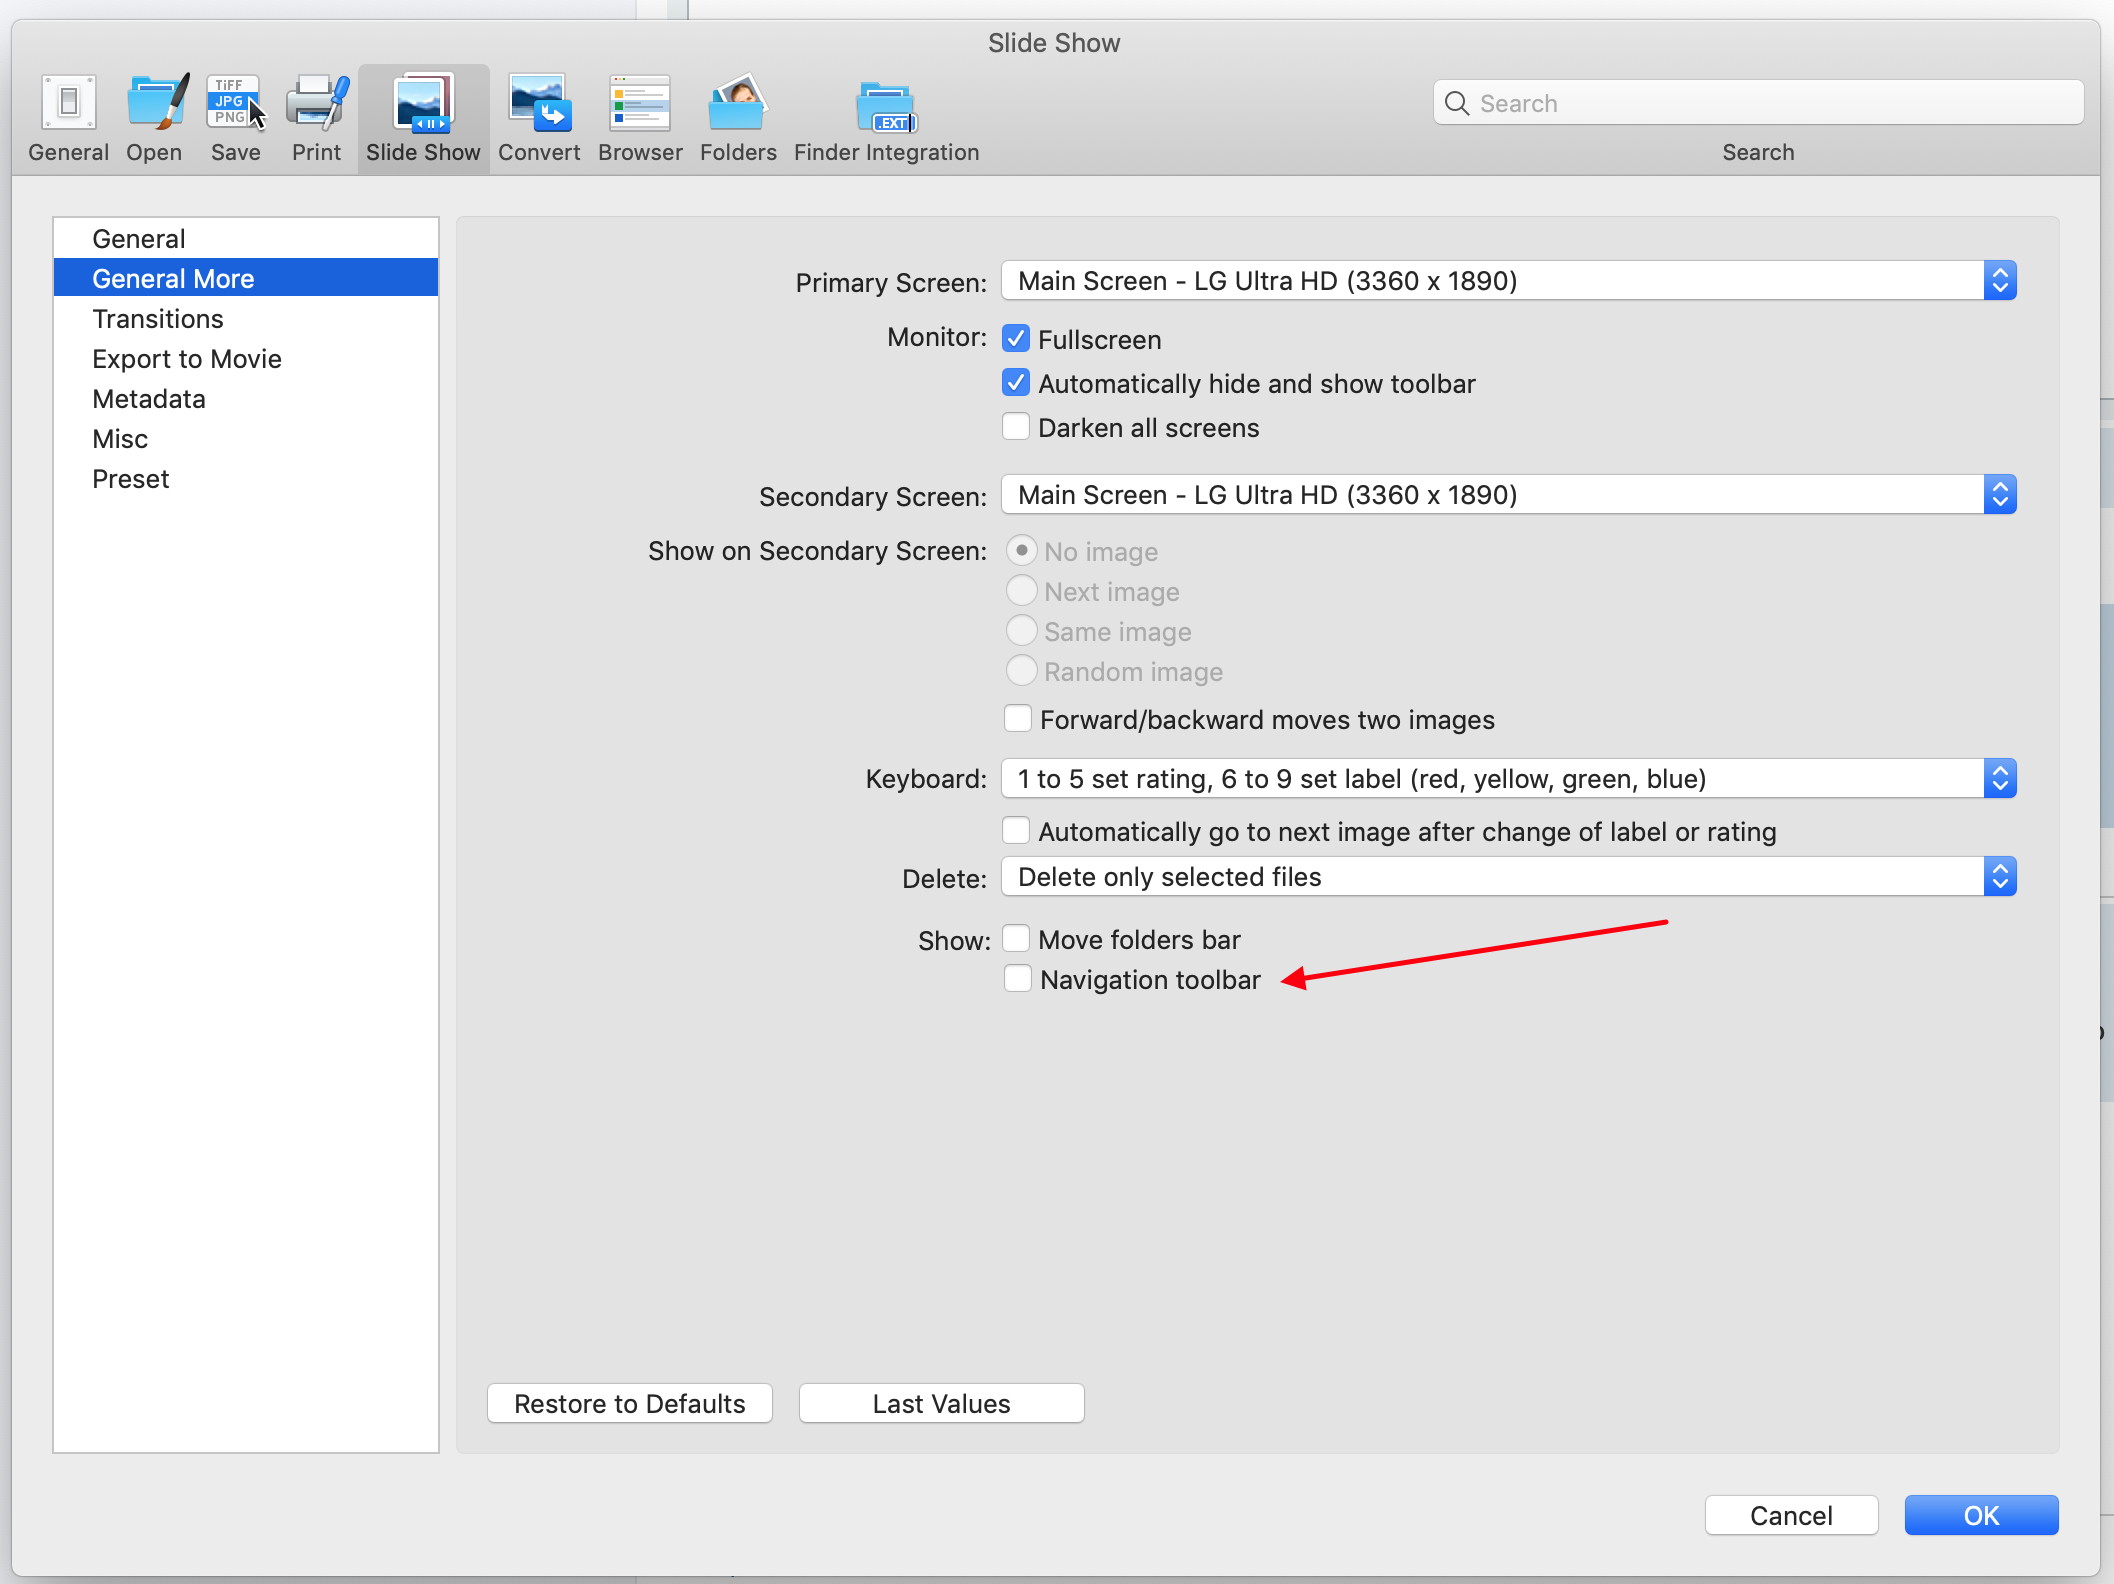Click Restore to Defaults
2114x1584 pixels.
point(630,1404)
